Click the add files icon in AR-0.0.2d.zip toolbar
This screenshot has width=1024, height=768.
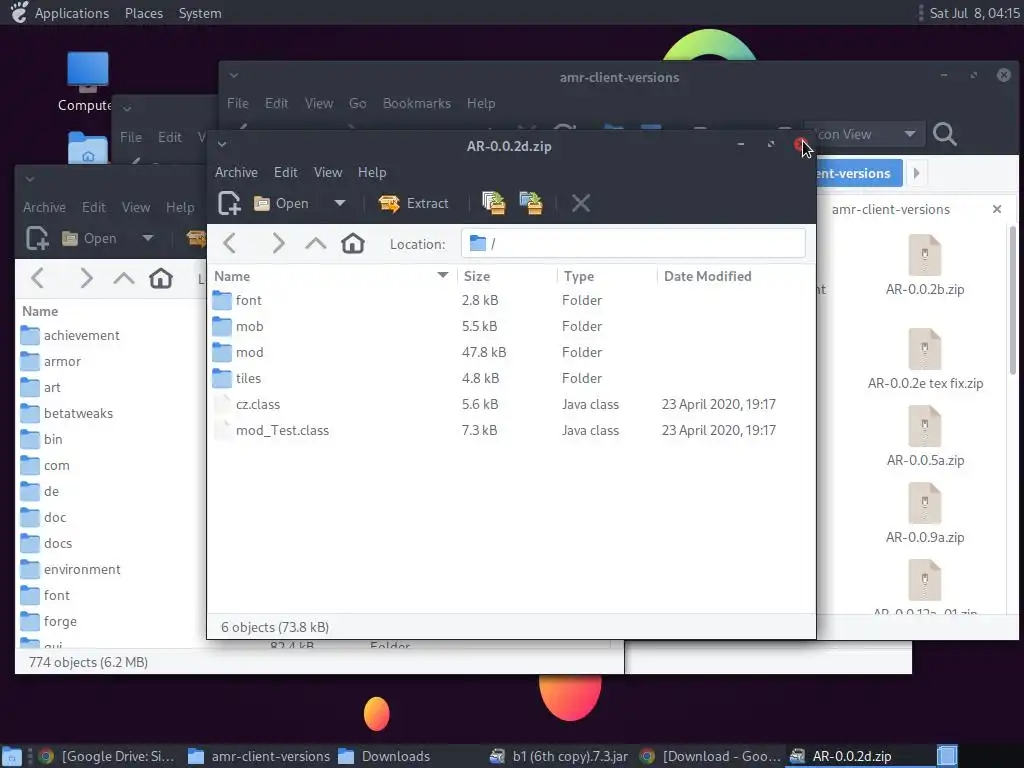[x=494, y=203]
